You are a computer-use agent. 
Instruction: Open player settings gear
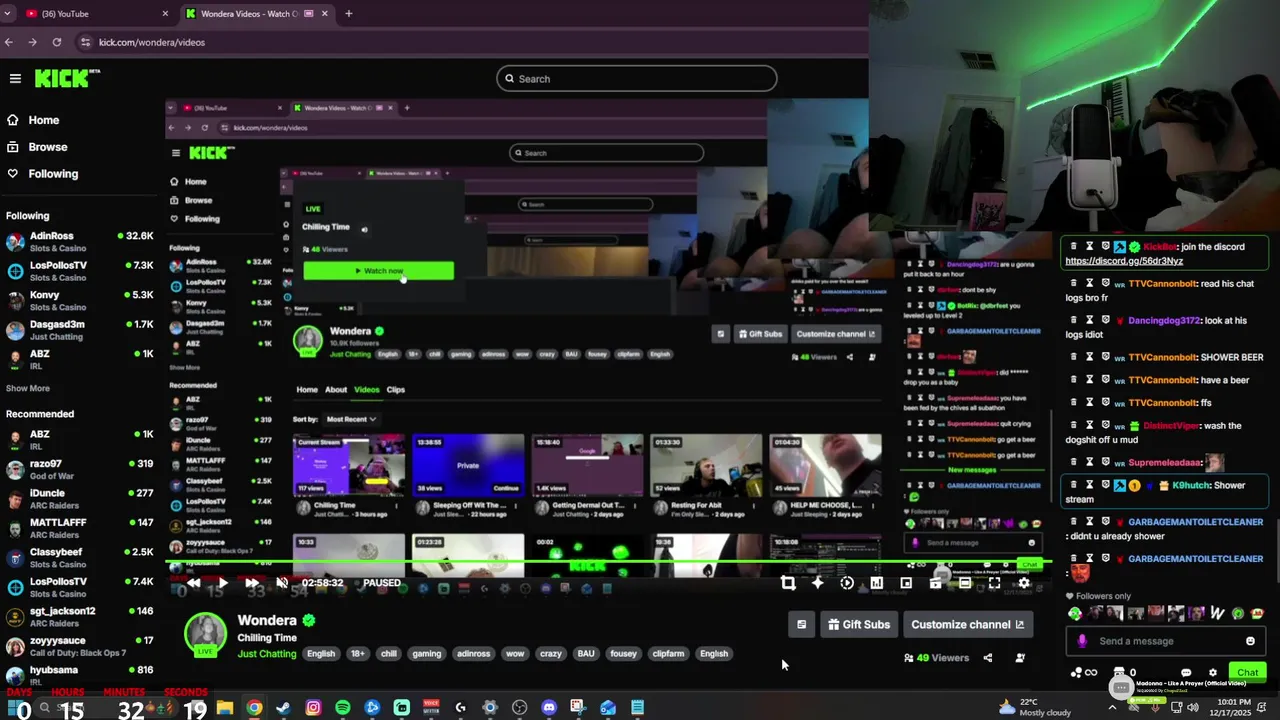1024,583
